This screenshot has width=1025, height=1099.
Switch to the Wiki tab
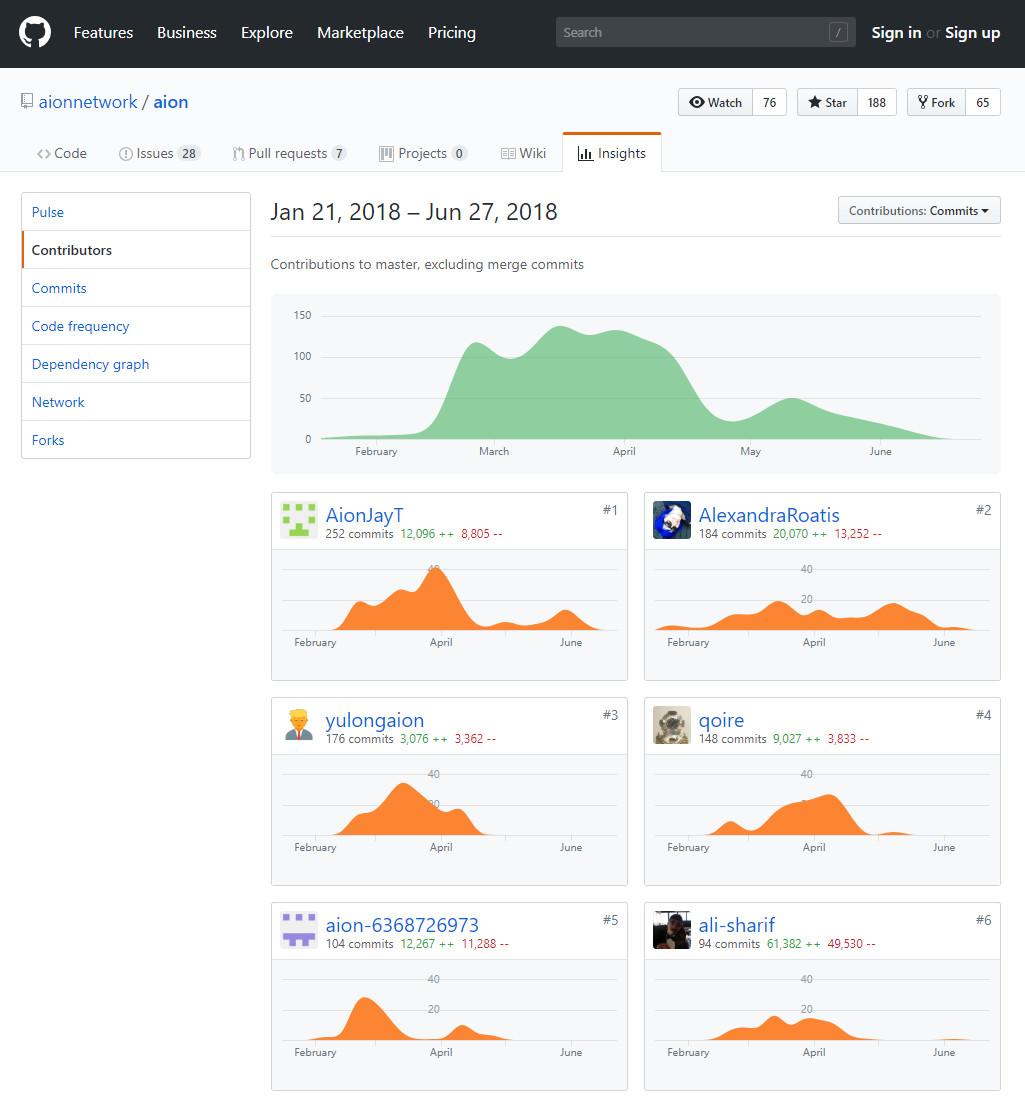pos(523,153)
